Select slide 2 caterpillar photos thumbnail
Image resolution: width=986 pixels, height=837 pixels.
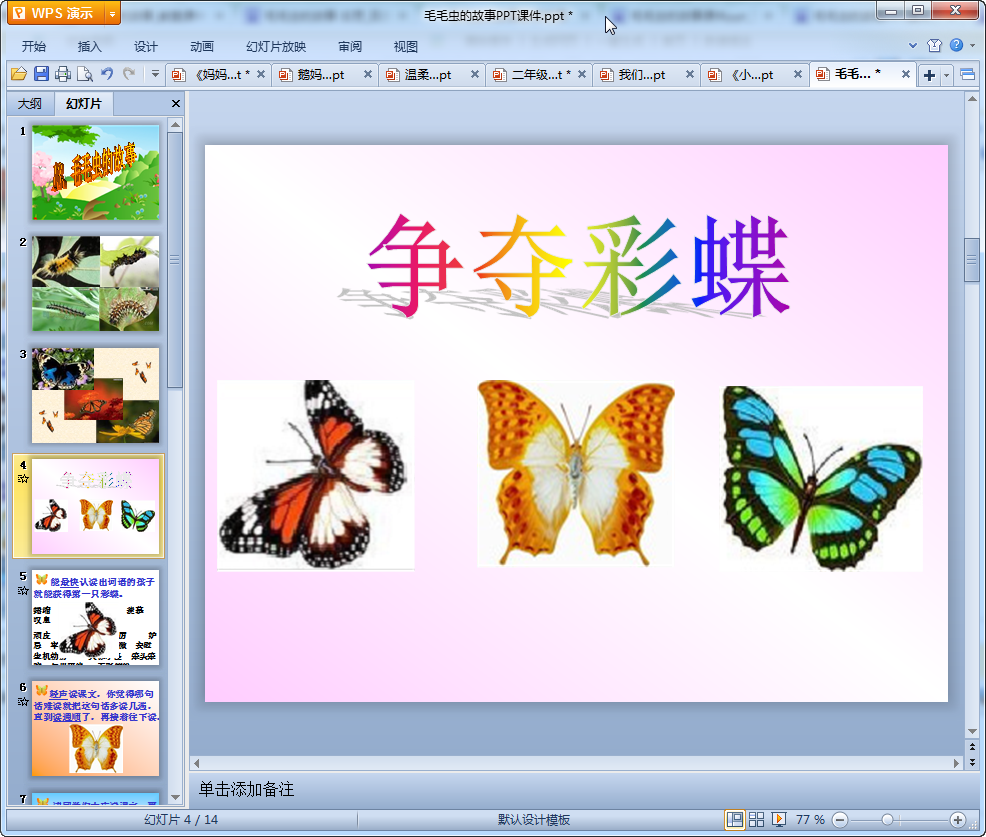(x=96, y=284)
